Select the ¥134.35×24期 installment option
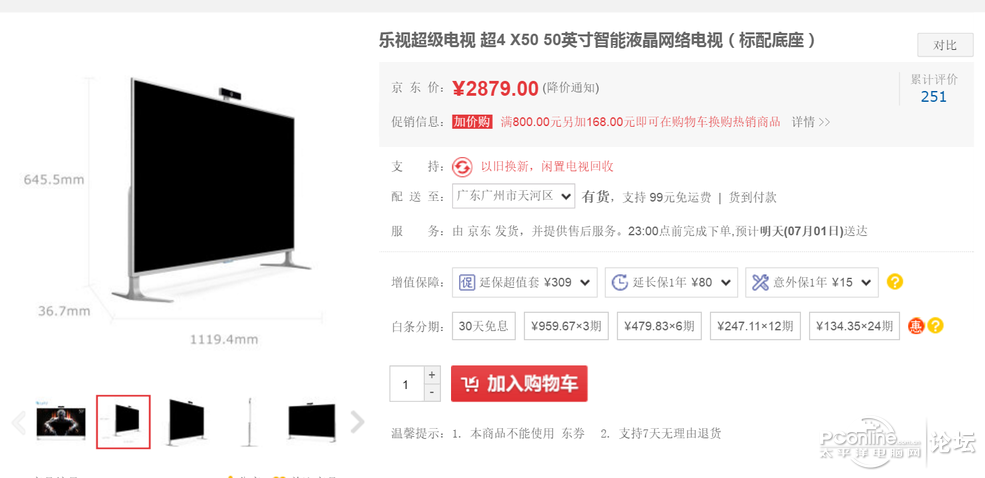 (x=854, y=326)
